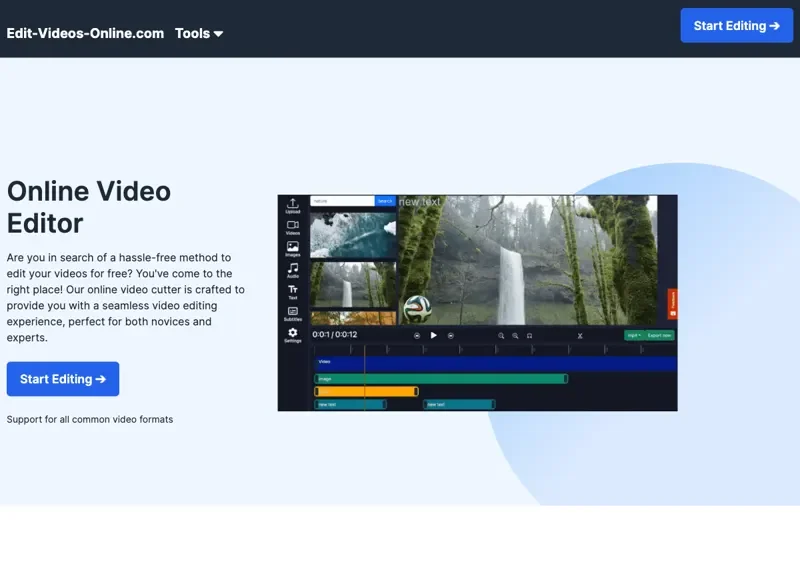Open the Images panel in the sidebar
Screen dimensions: 800x576
(293, 246)
